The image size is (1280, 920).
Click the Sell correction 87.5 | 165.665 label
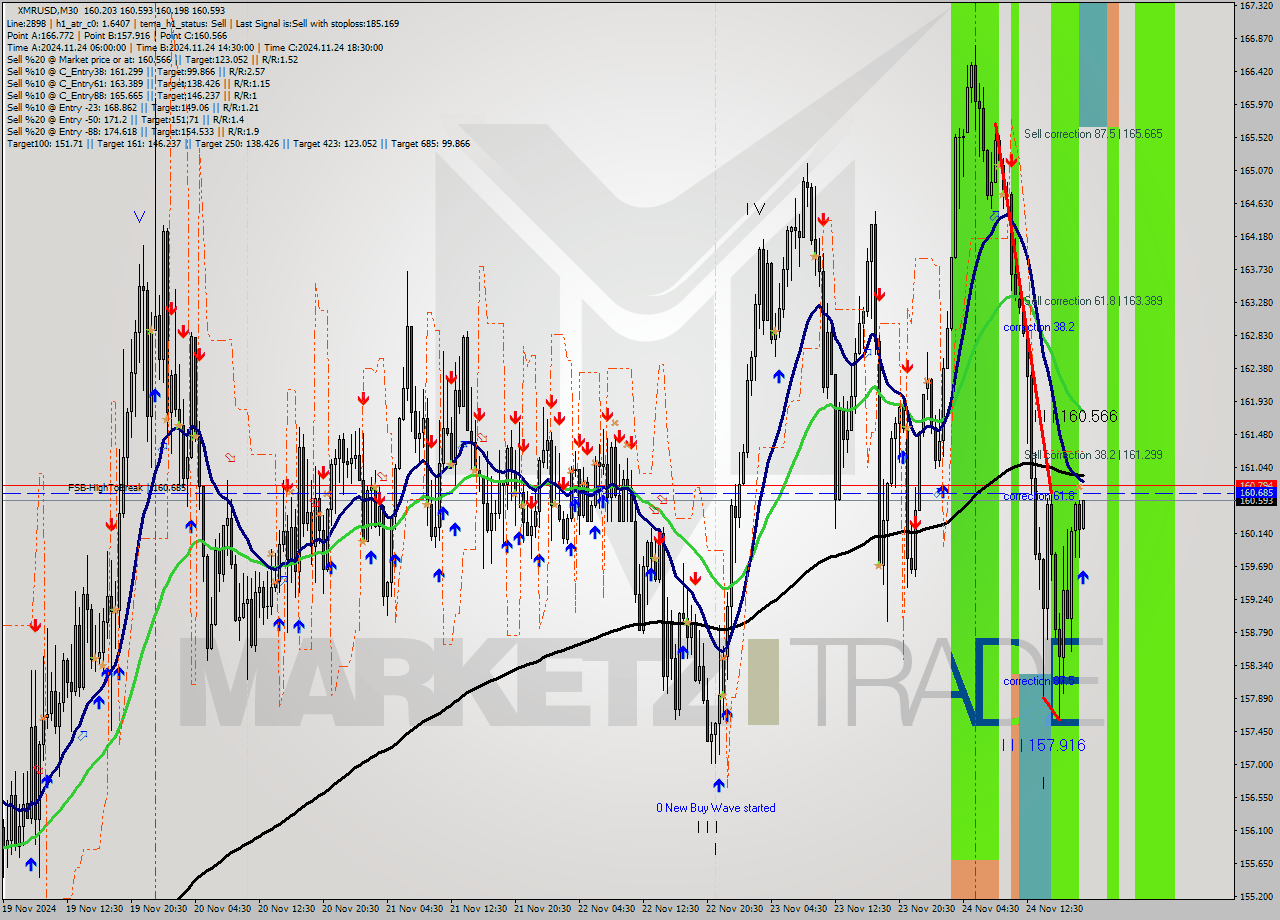[1093, 133]
